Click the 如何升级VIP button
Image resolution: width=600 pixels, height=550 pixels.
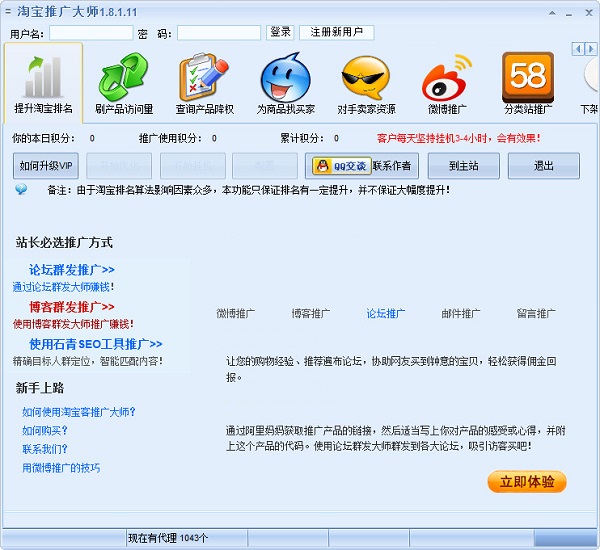46,166
